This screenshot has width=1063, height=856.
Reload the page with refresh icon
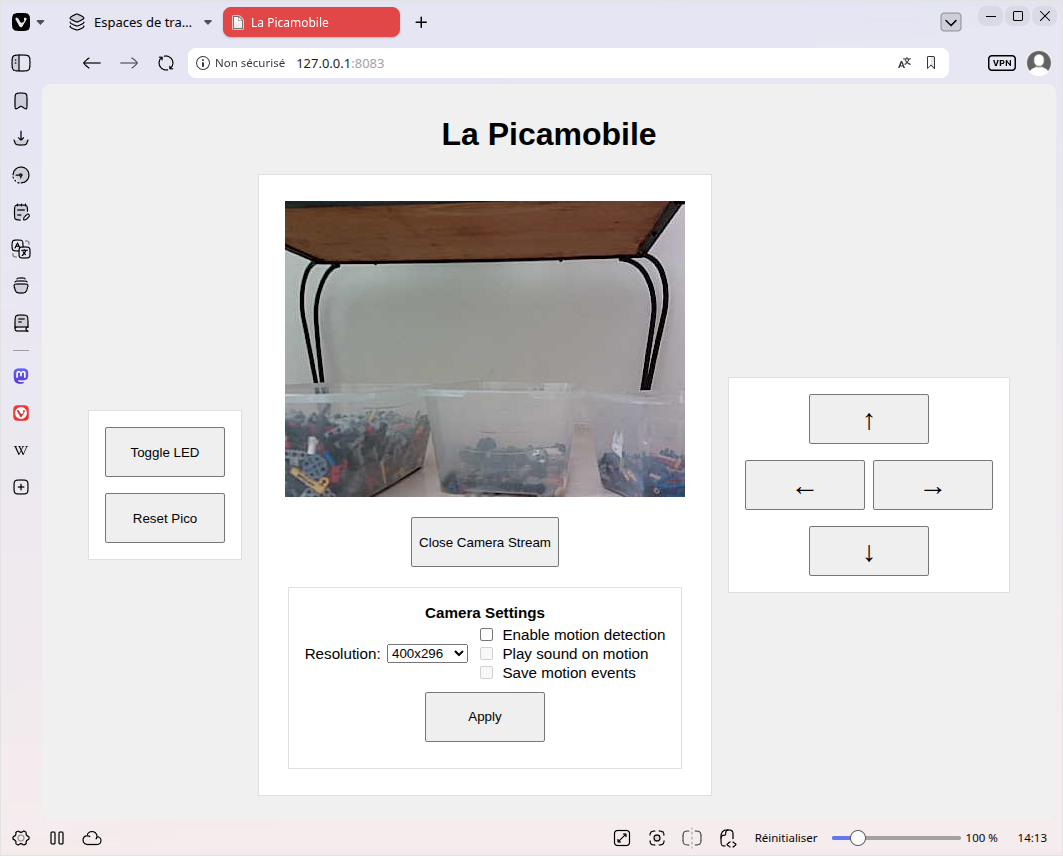coord(166,63)
